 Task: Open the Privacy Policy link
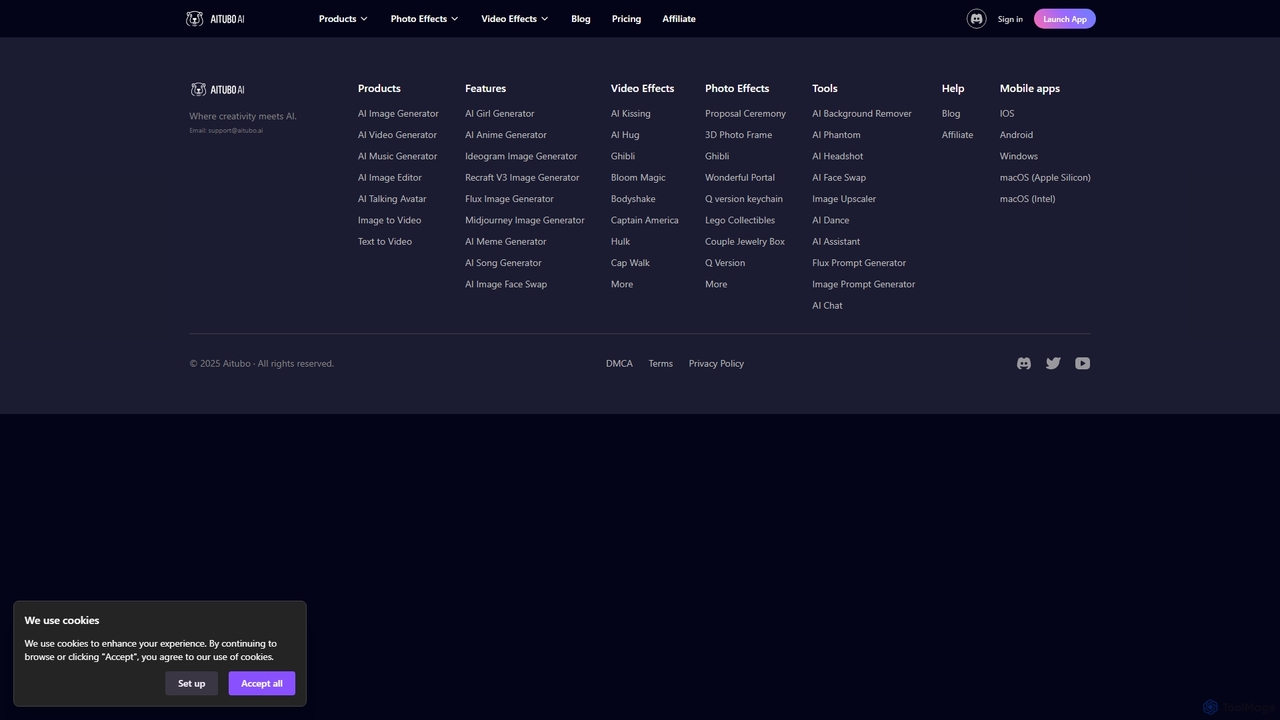716,364
